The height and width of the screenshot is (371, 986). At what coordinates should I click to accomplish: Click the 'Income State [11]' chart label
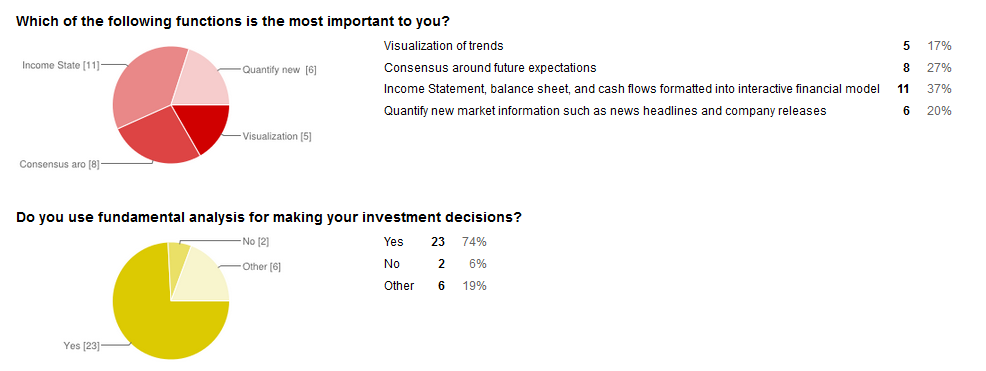[x=60, y=65]
